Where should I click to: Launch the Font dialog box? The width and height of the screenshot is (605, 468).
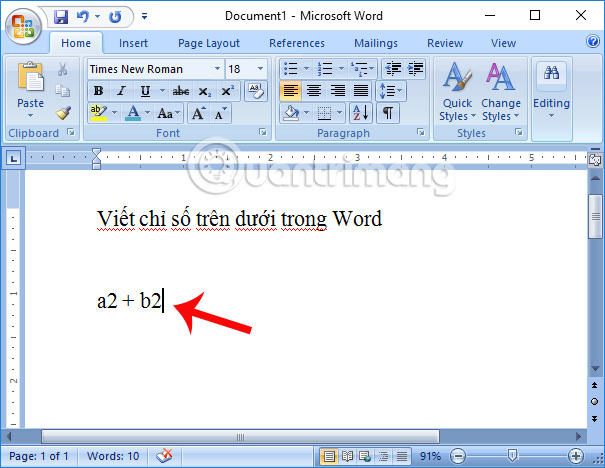pyautogui.click(x=263, y=133)
